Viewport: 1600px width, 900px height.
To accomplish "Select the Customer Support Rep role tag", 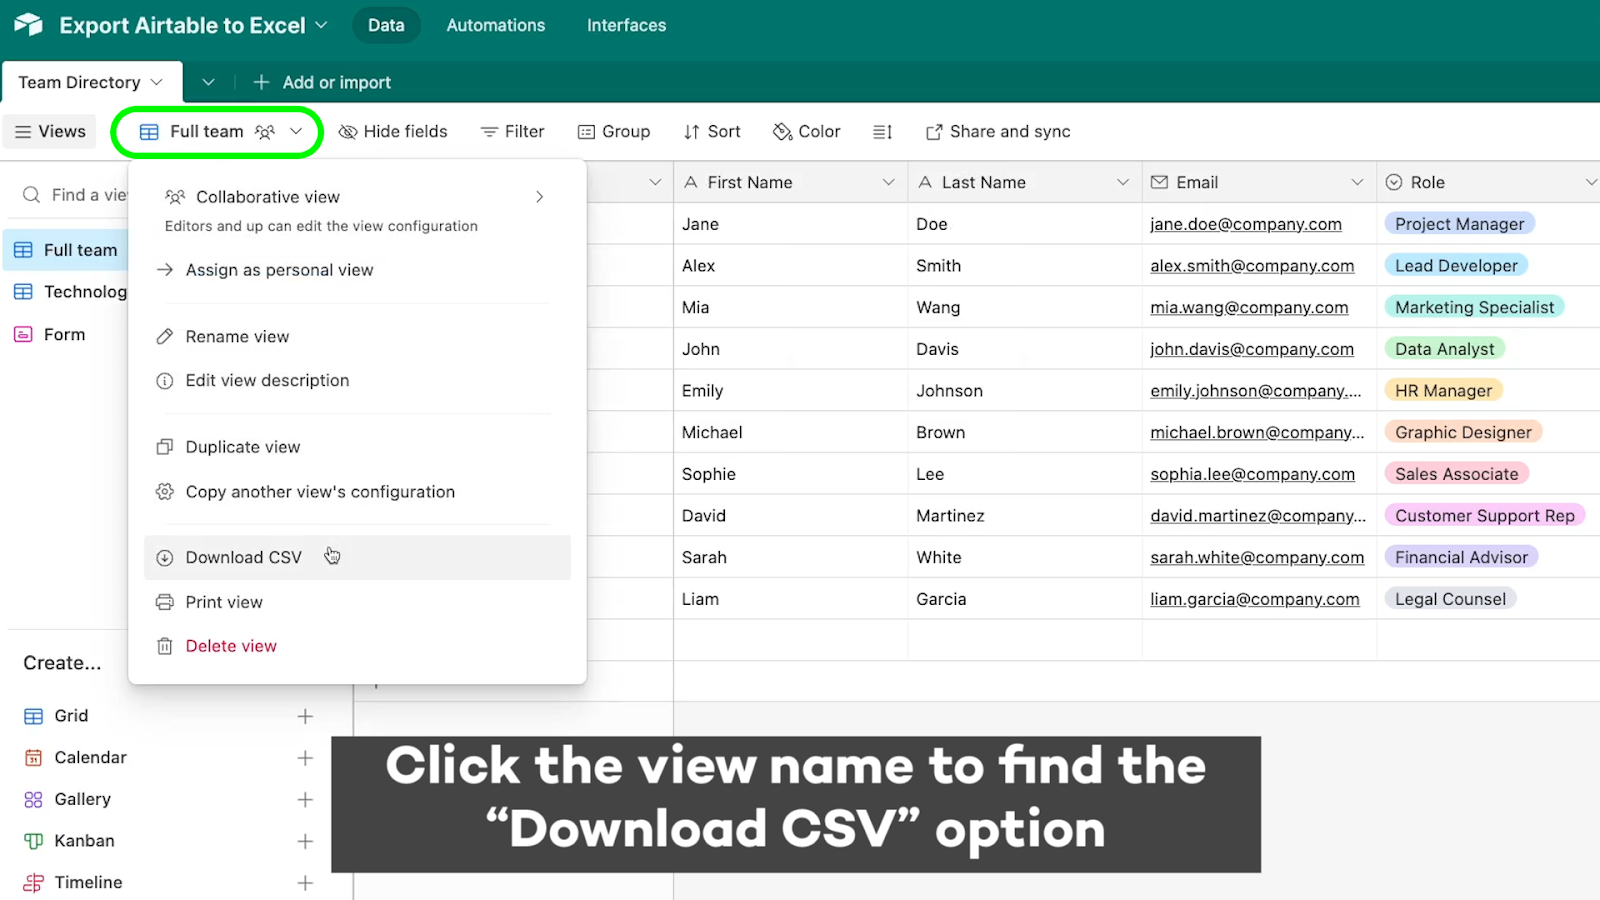I will point(1484,516).
